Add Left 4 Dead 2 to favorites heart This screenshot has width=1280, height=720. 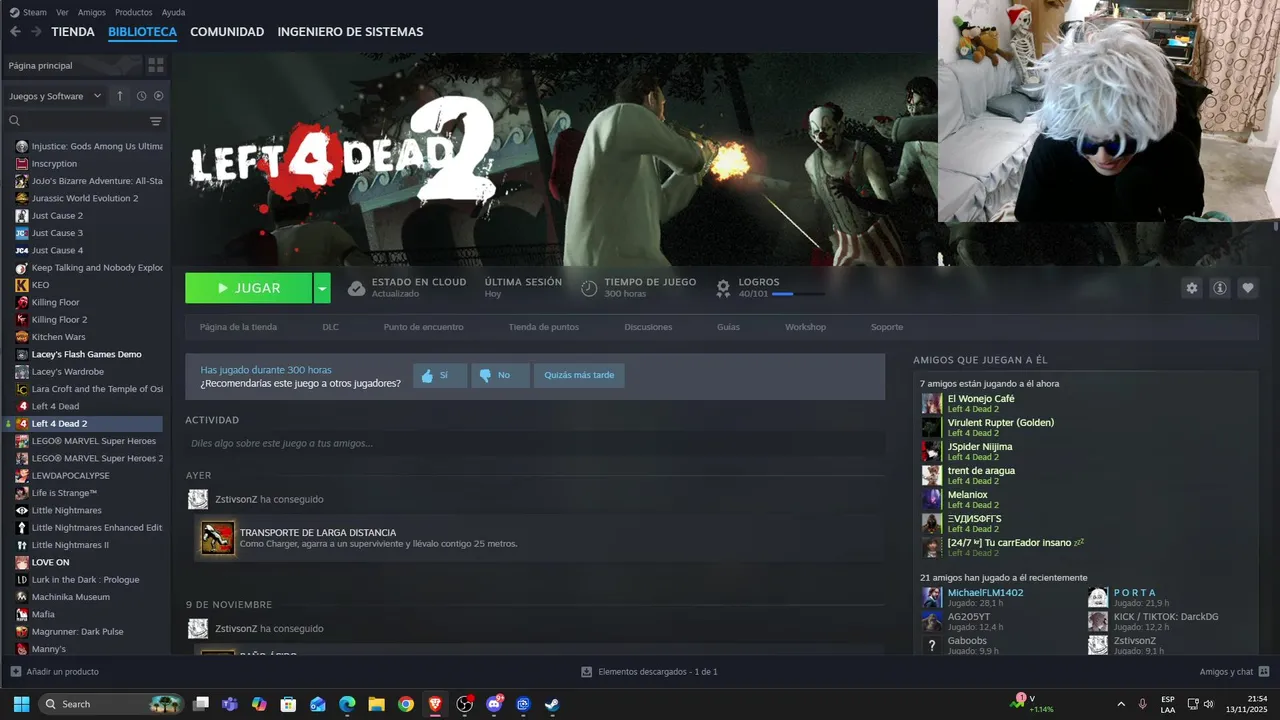[x=1248, y=288]
